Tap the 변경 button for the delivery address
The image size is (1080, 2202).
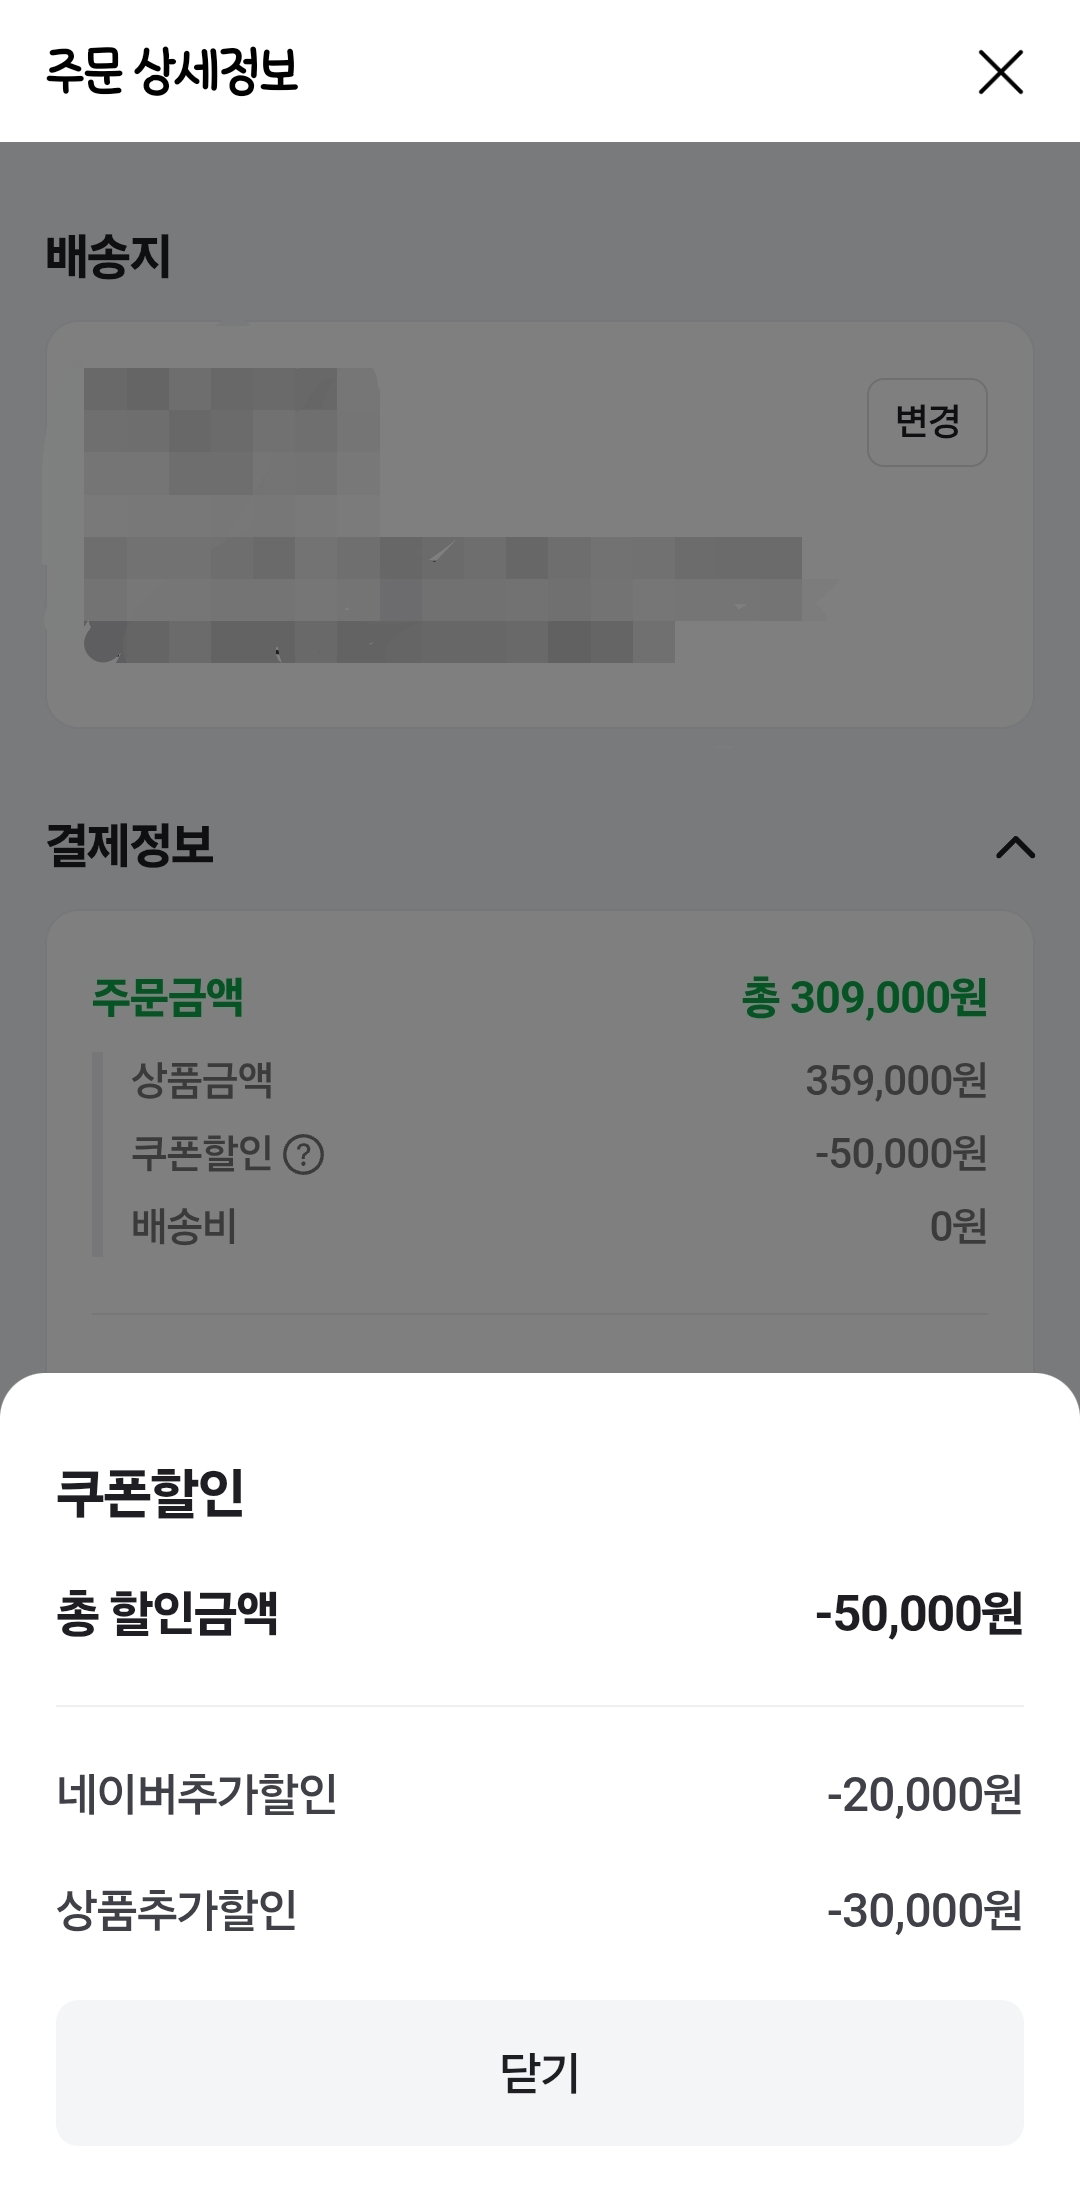927,422
